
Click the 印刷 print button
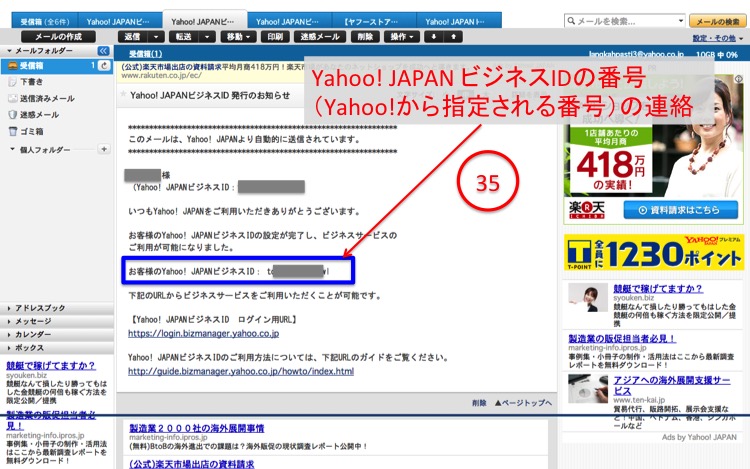click(x=275, y=37)
